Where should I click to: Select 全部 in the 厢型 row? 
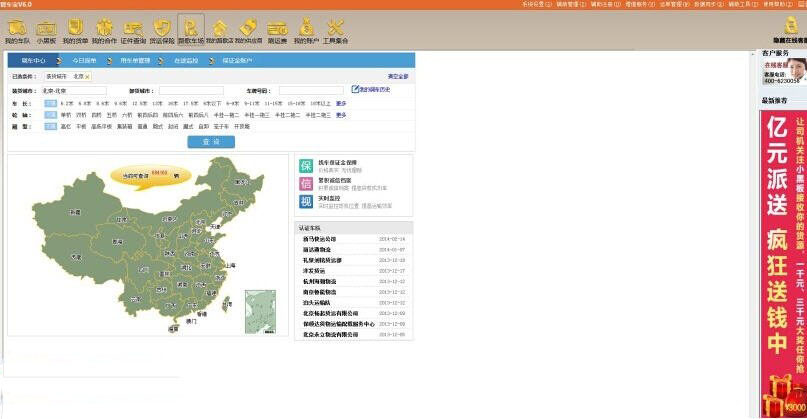click(x=50, y=126)
